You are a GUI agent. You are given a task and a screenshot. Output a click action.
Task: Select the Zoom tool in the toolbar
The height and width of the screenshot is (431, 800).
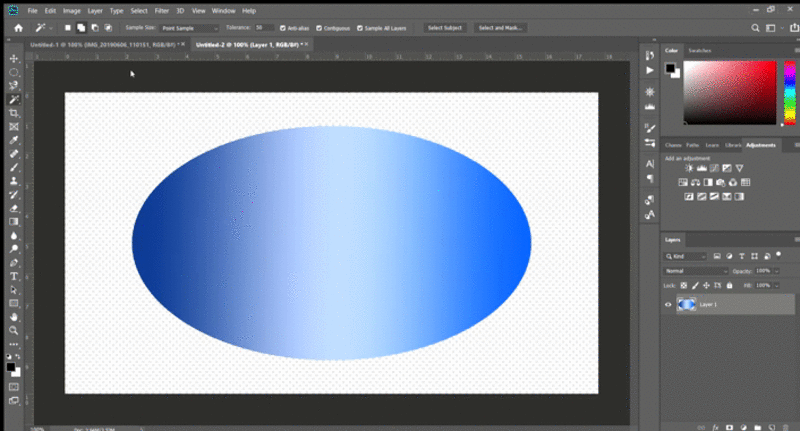point(14,331)
